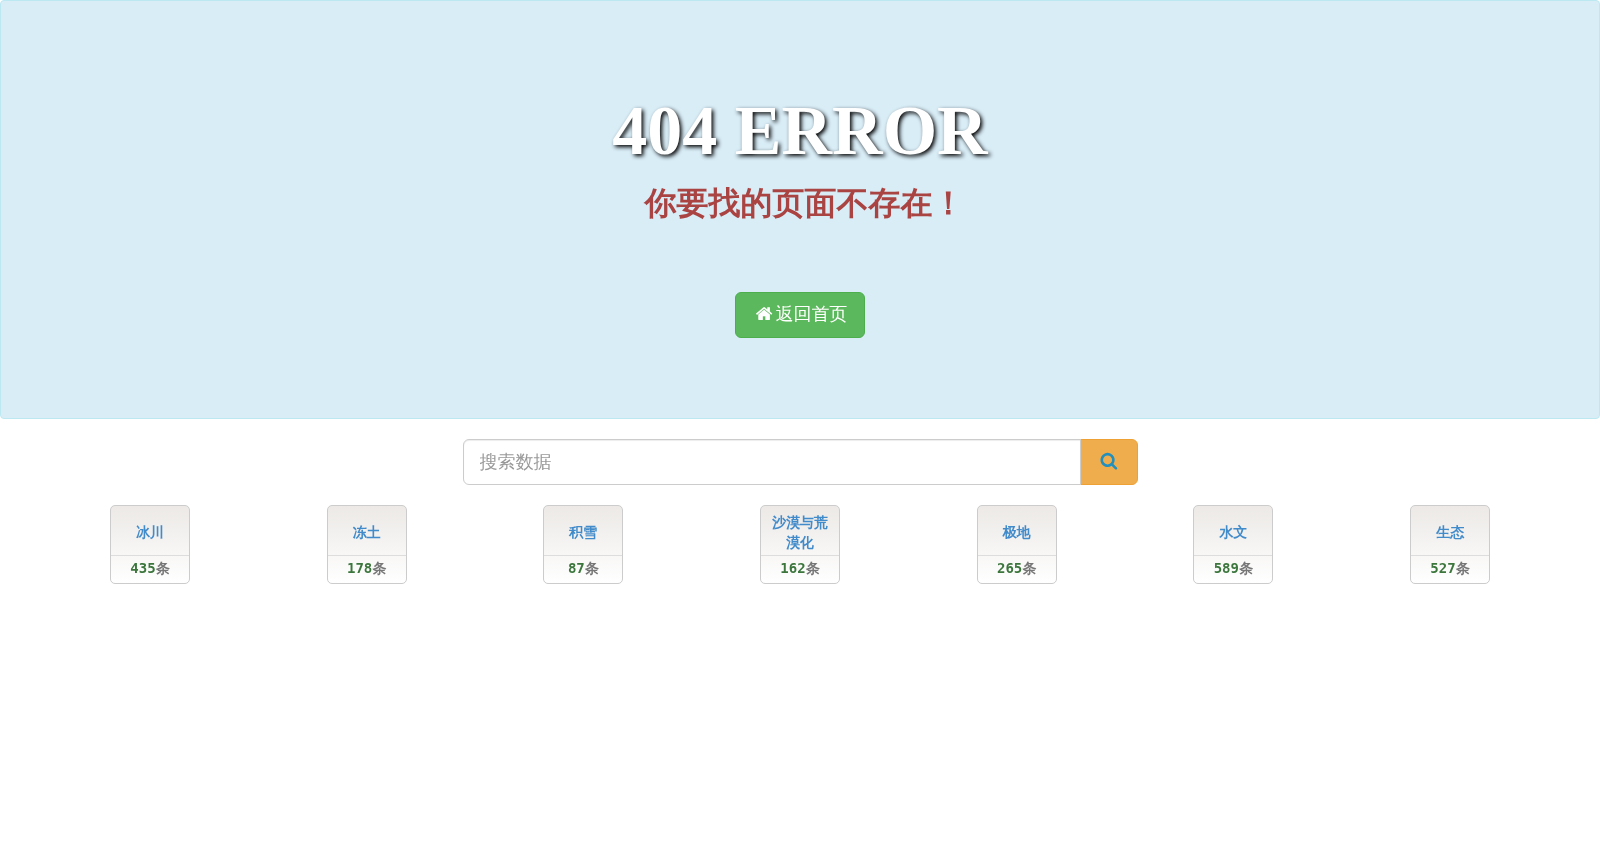Click the 589条 count under 水文
Screen dimensions: 1600x861
(x=1233, y=569)
